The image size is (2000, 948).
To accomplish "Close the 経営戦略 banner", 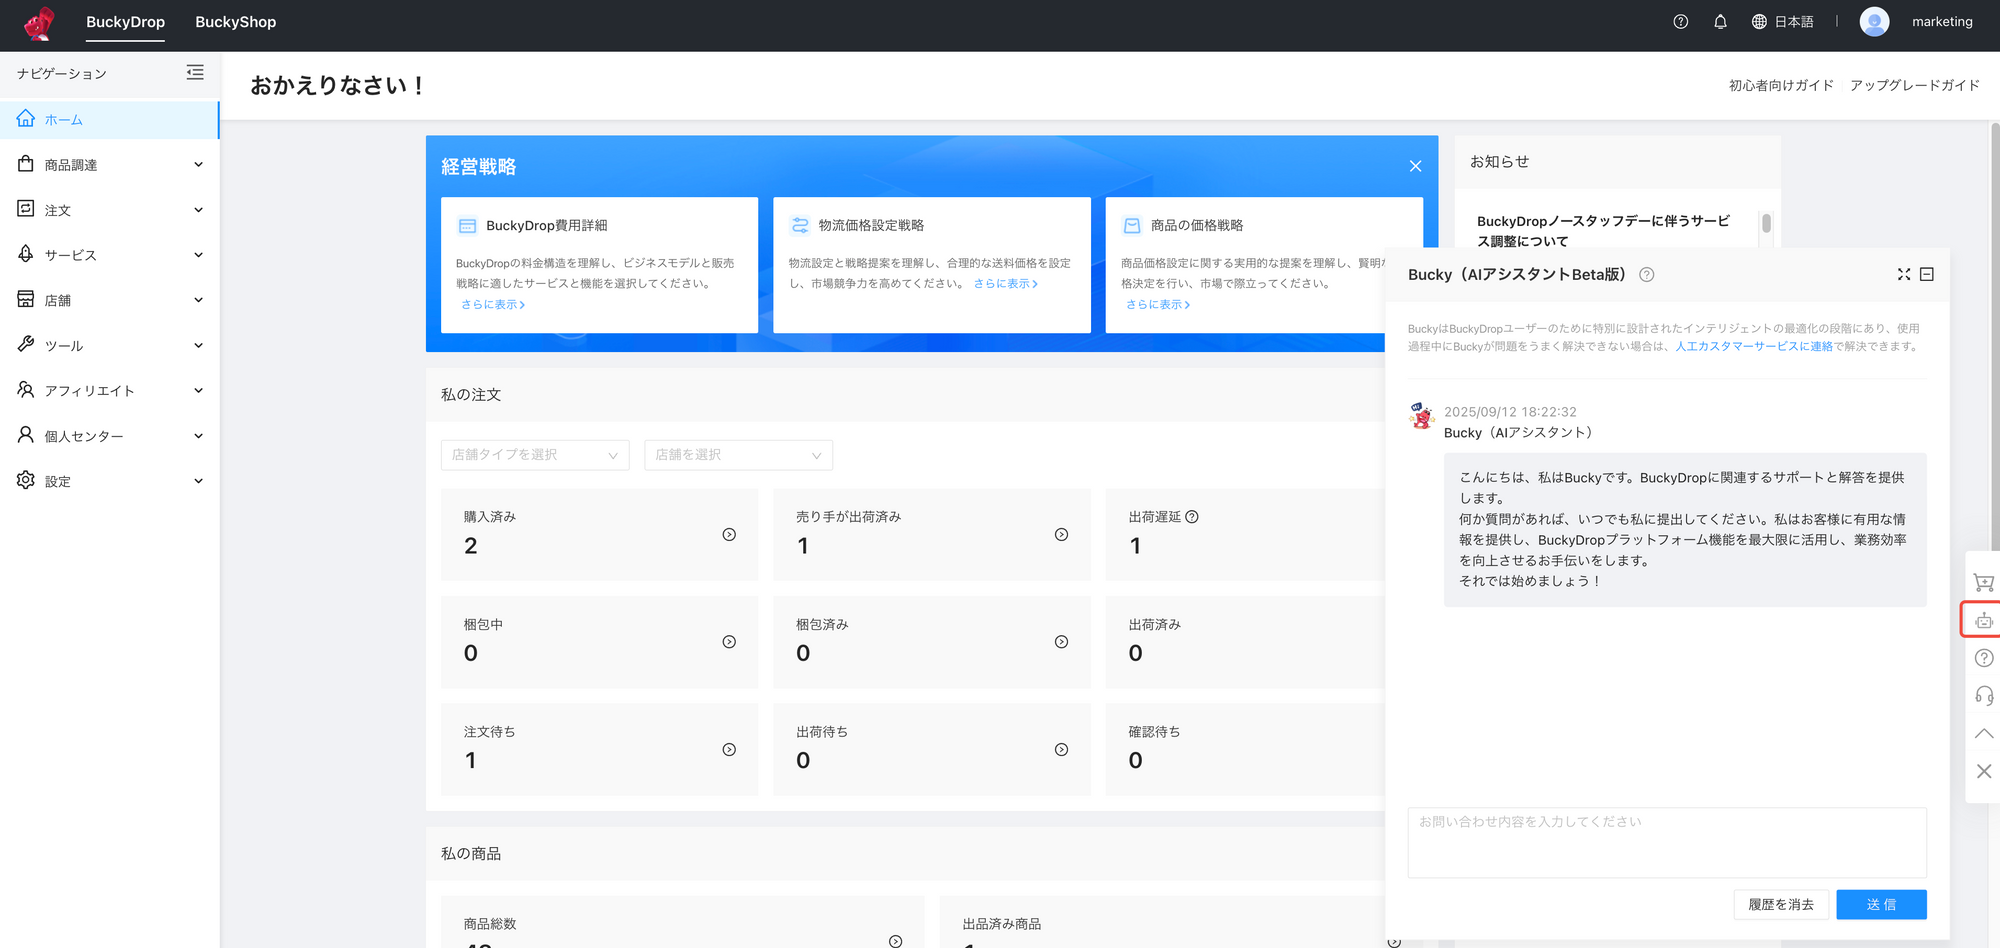I will (x=1415, y=166).
